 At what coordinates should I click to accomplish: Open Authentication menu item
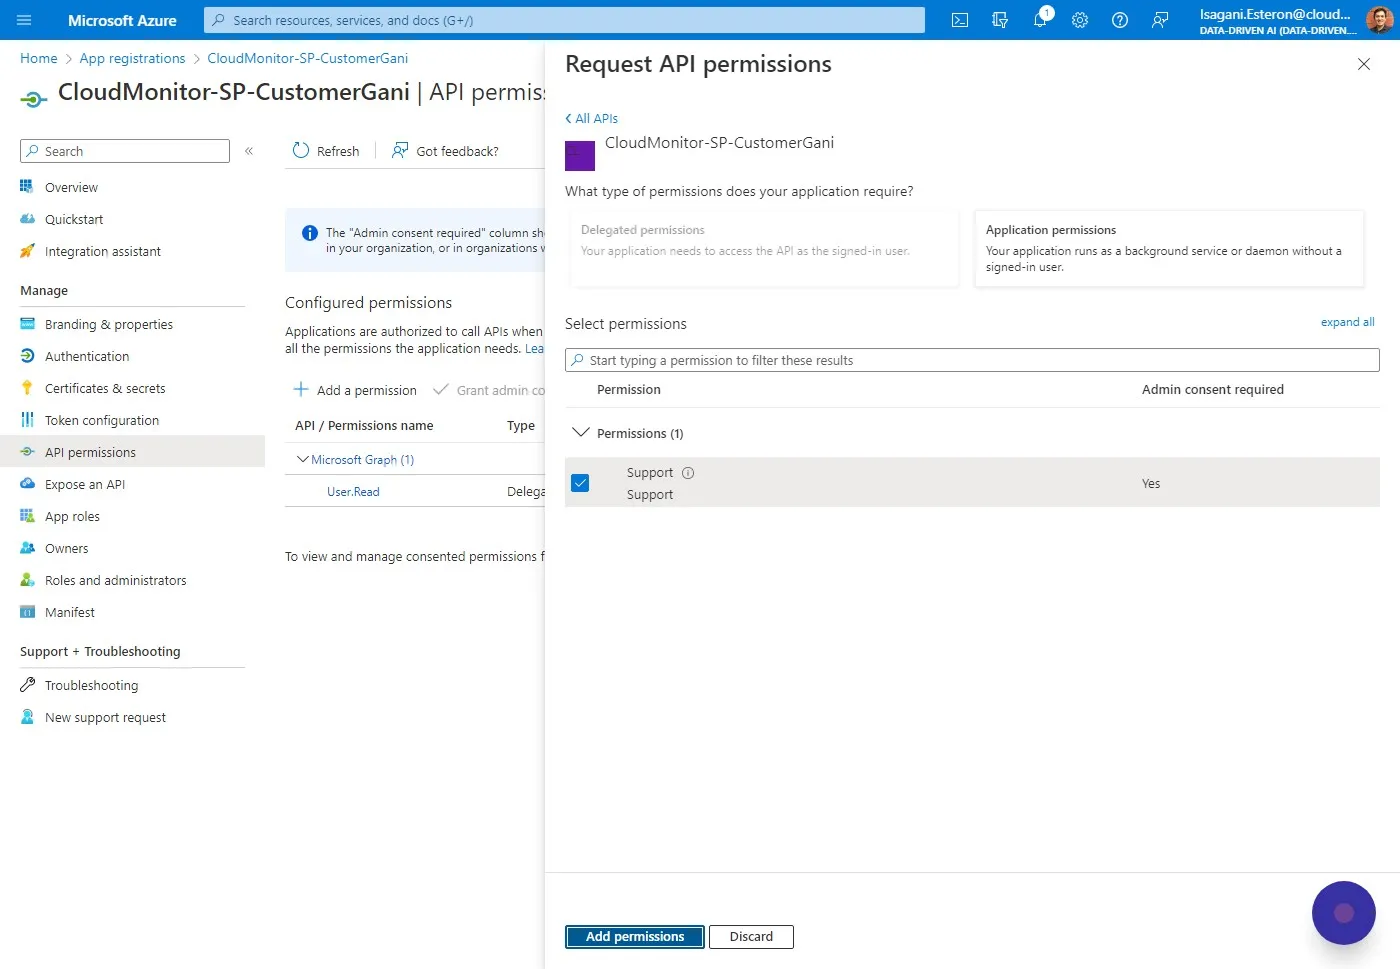pos(87,356)
